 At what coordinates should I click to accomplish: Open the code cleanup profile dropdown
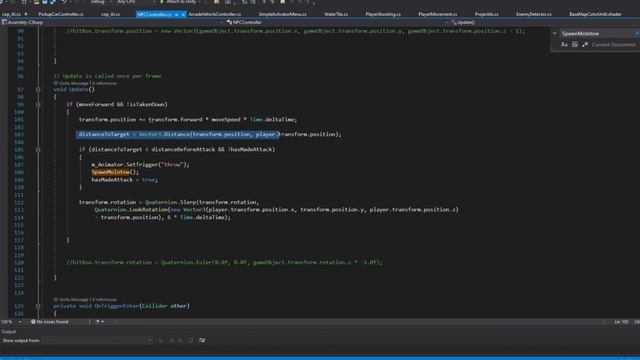(x=100, y=322)
